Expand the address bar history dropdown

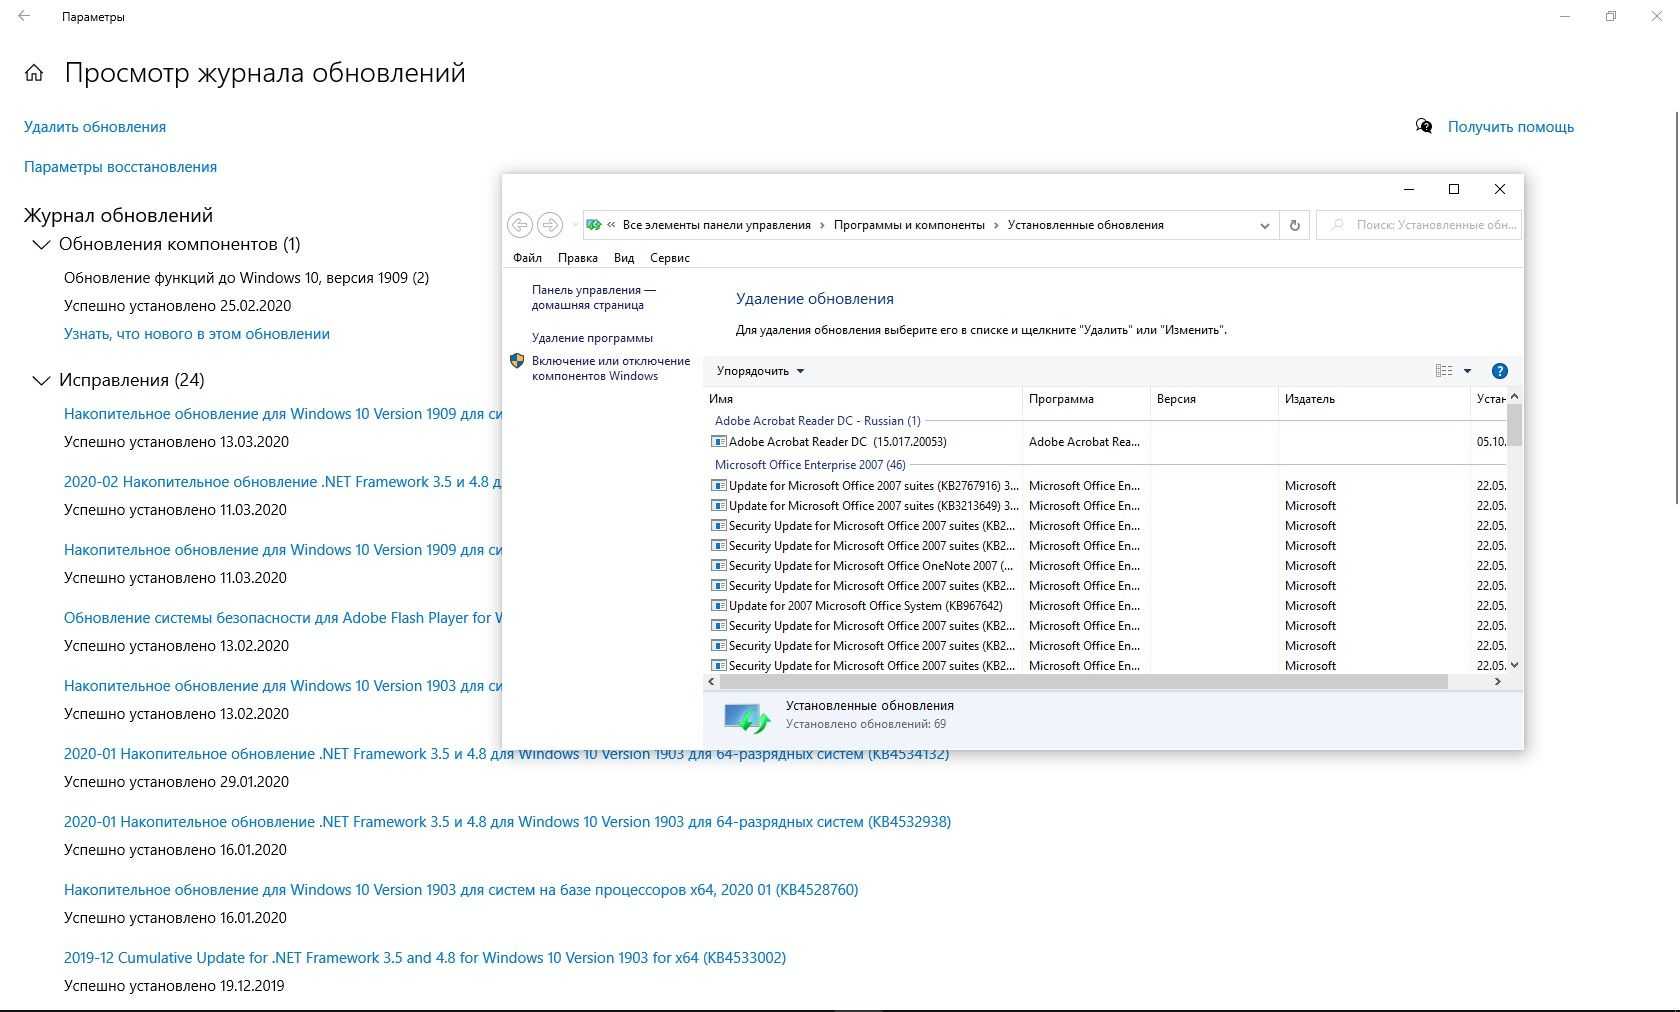point(1264,225)
